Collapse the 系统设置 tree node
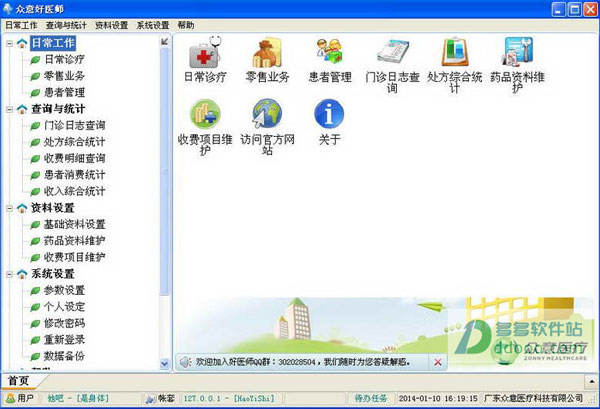The width and height of the screenshot is (600, 409). pyautogui.click(x=10, y=274)
